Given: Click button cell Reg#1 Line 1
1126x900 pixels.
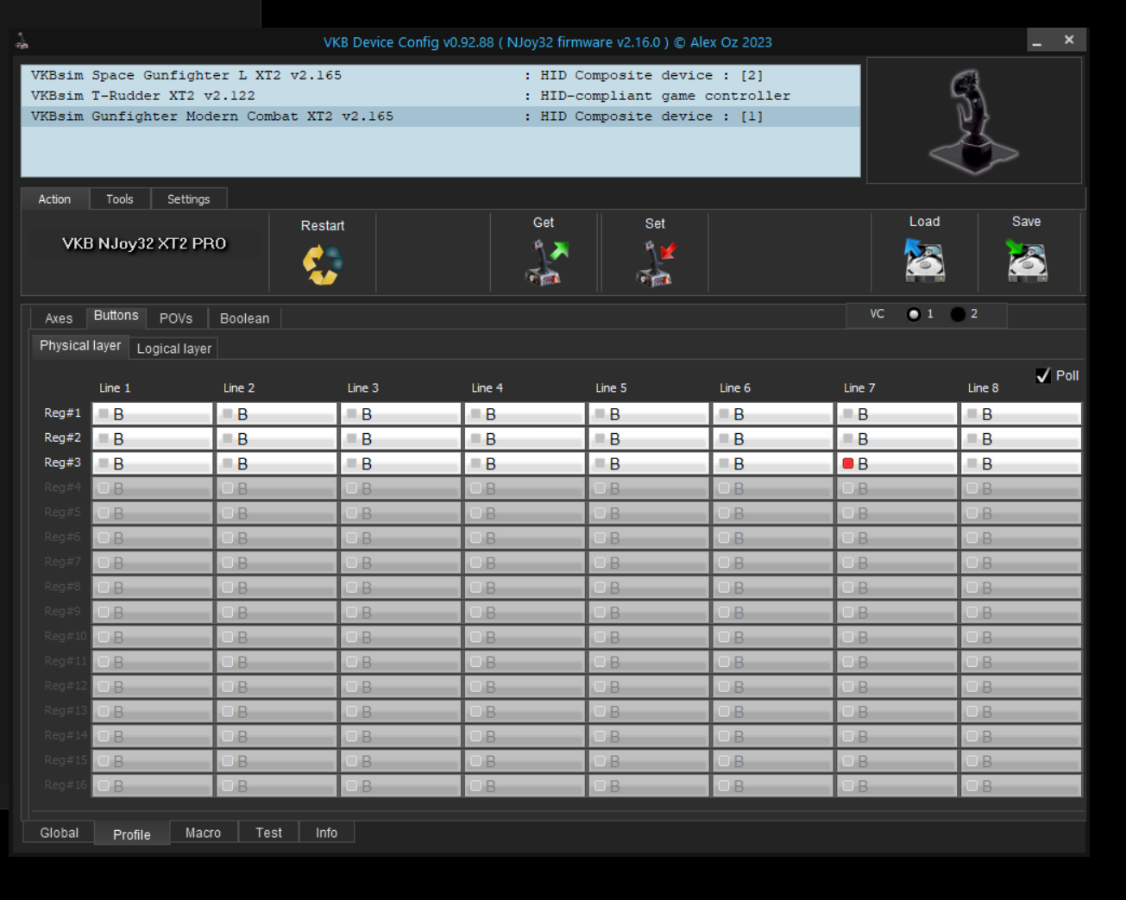Looking at the screenshot, I should coord(152,414).
